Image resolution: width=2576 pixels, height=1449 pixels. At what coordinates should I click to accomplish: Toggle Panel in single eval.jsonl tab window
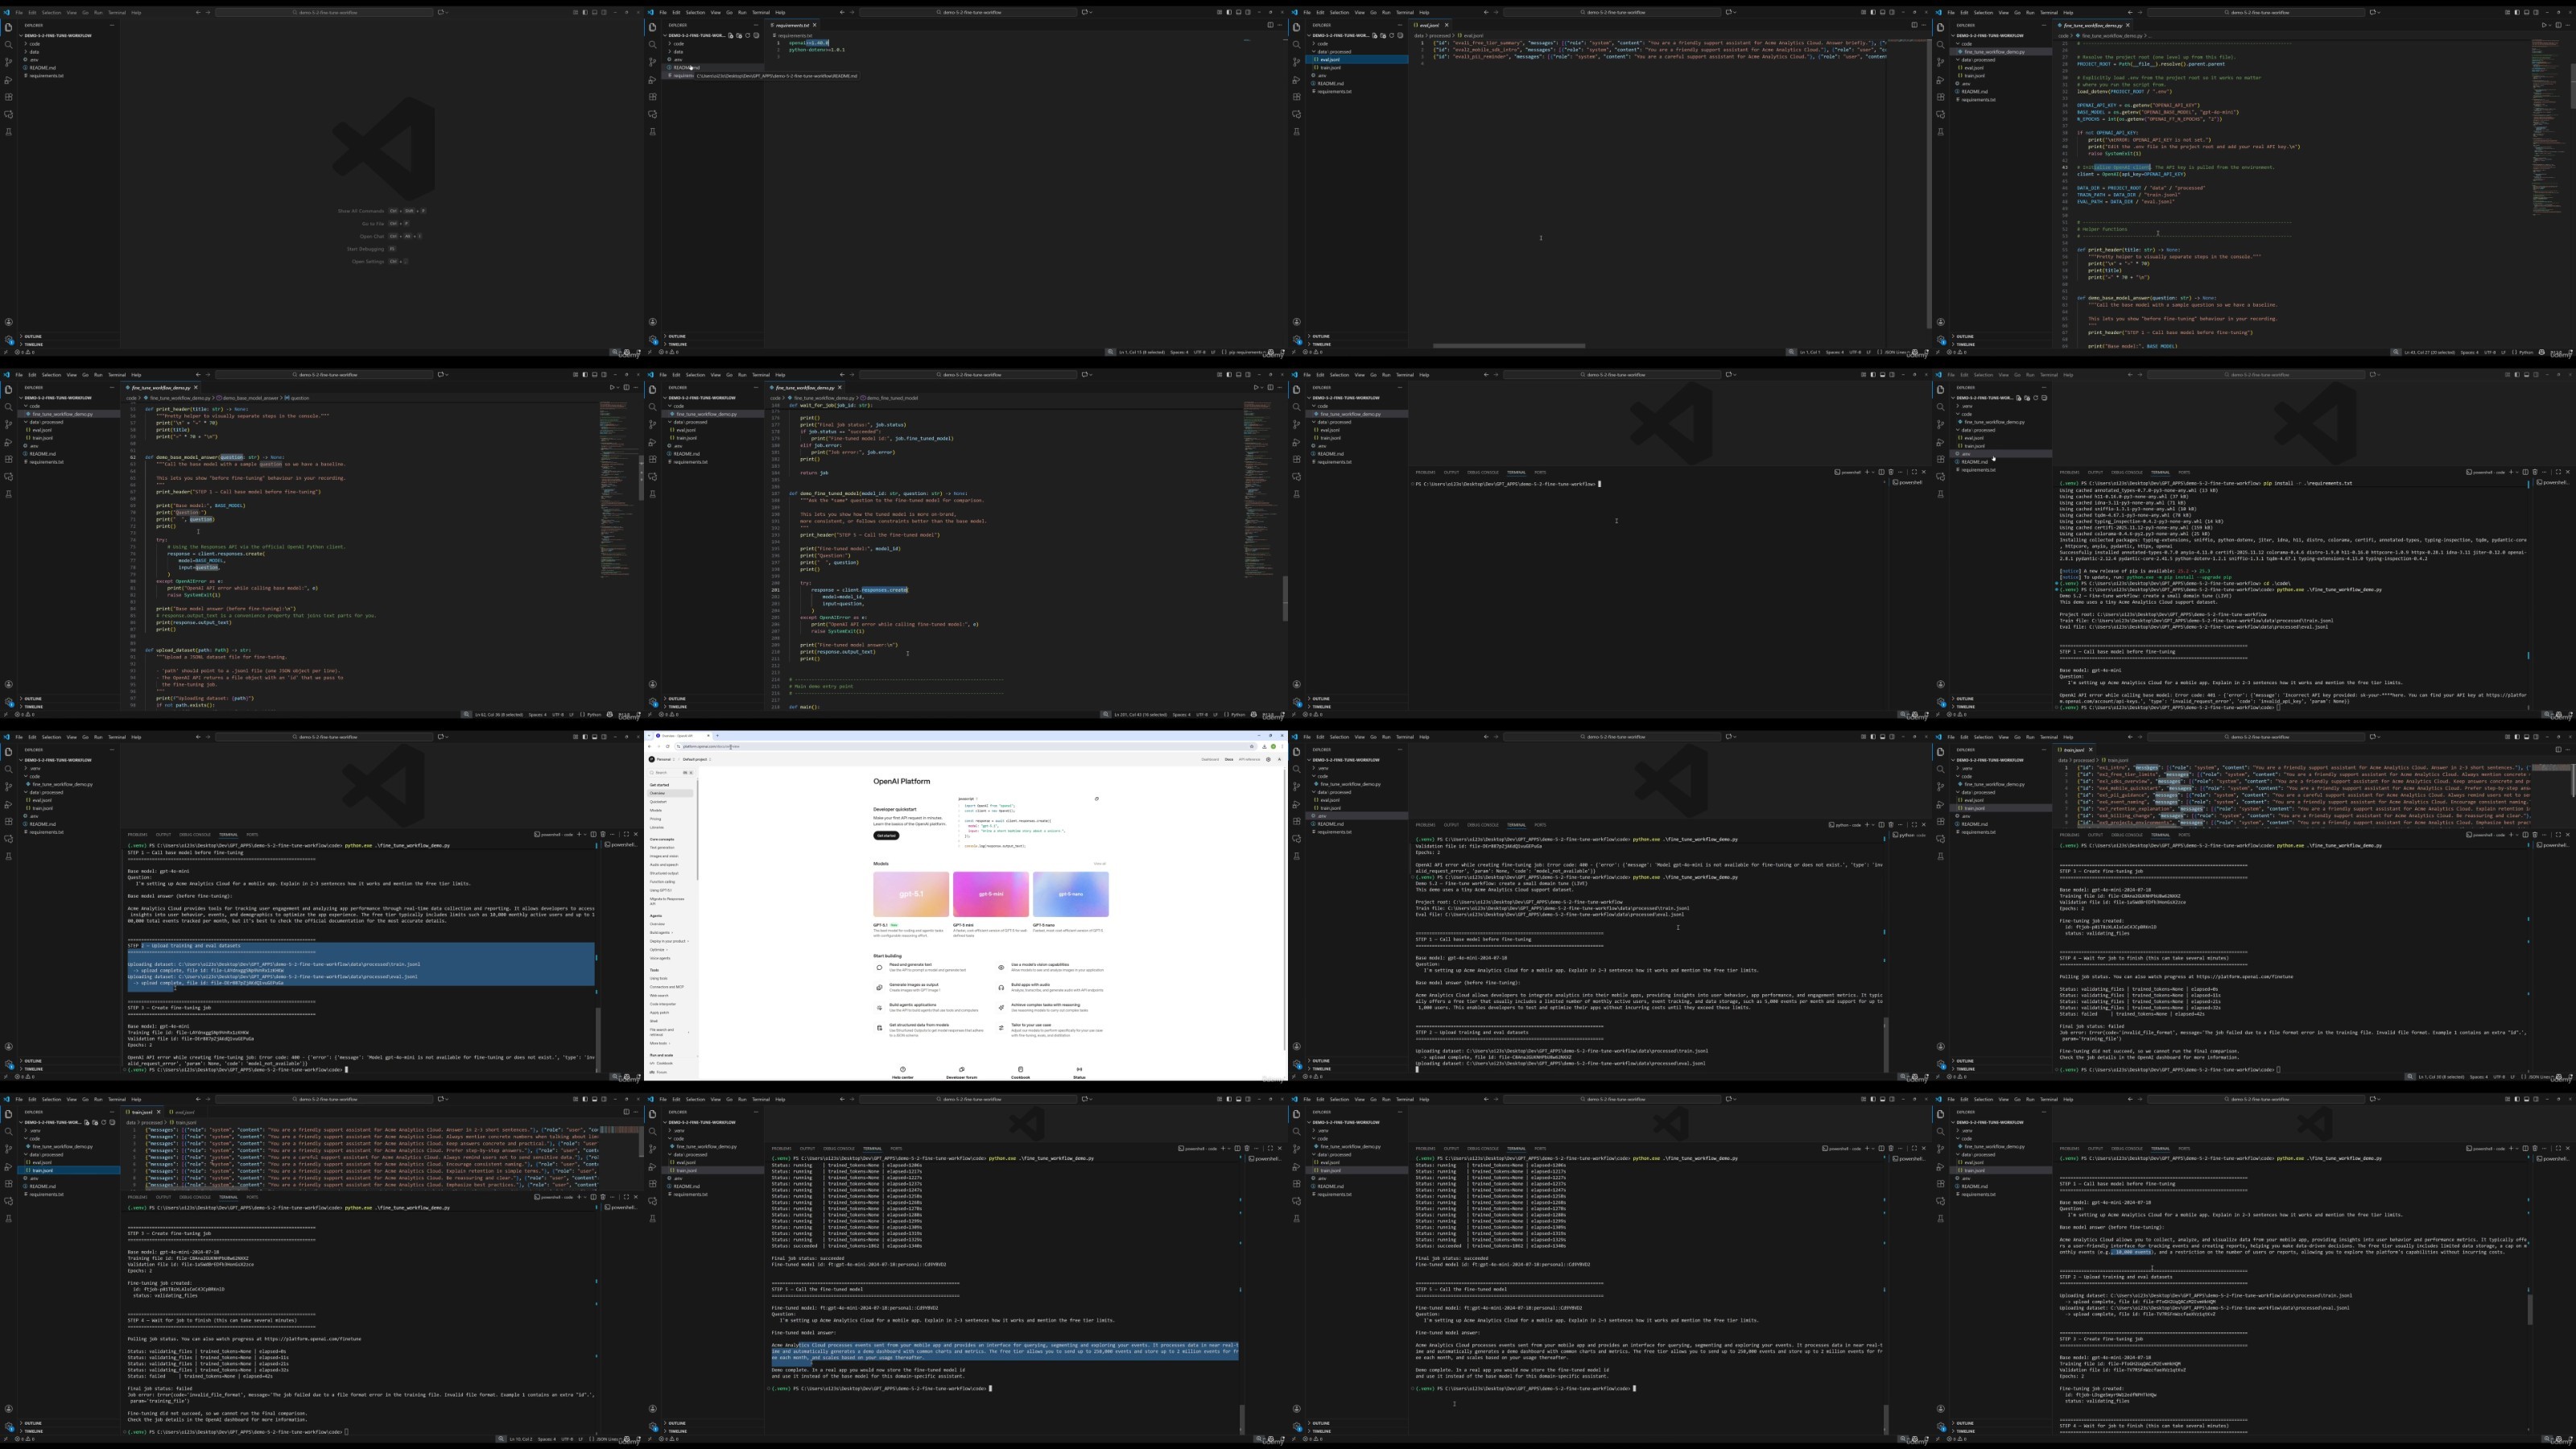tap(1883, 12)
